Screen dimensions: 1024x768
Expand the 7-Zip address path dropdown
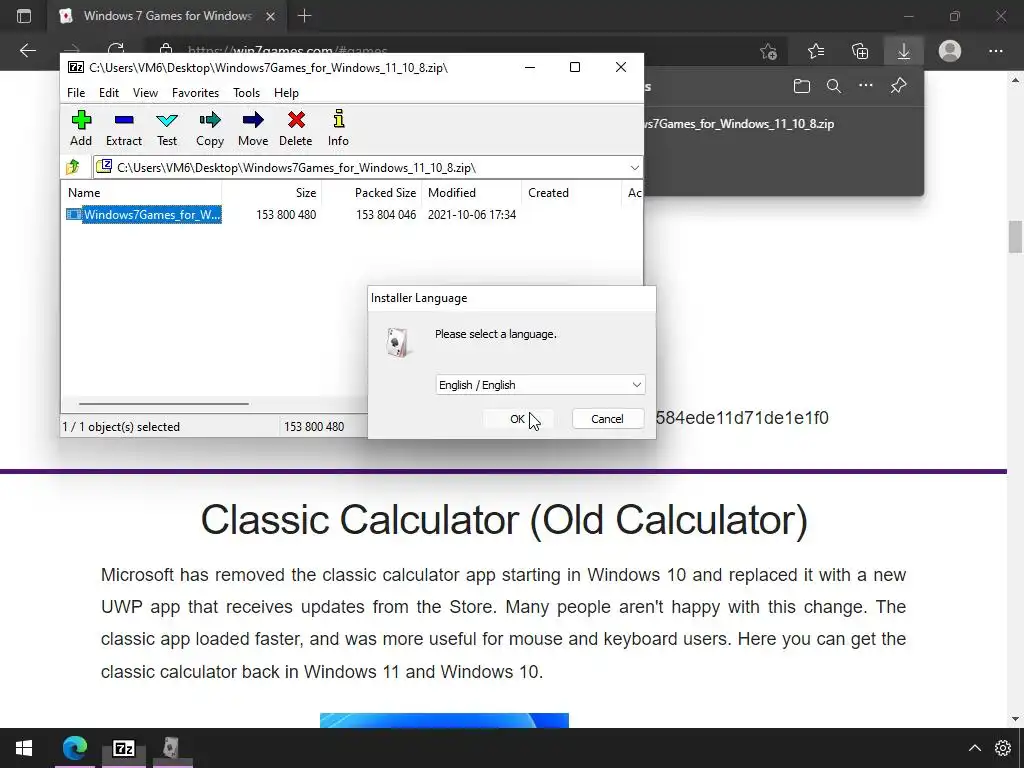(x=634, y=168)
